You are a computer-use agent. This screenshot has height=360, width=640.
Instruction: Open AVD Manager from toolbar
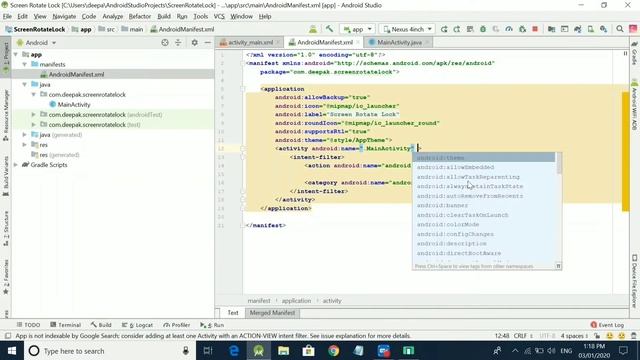click(x=591, y=29)
